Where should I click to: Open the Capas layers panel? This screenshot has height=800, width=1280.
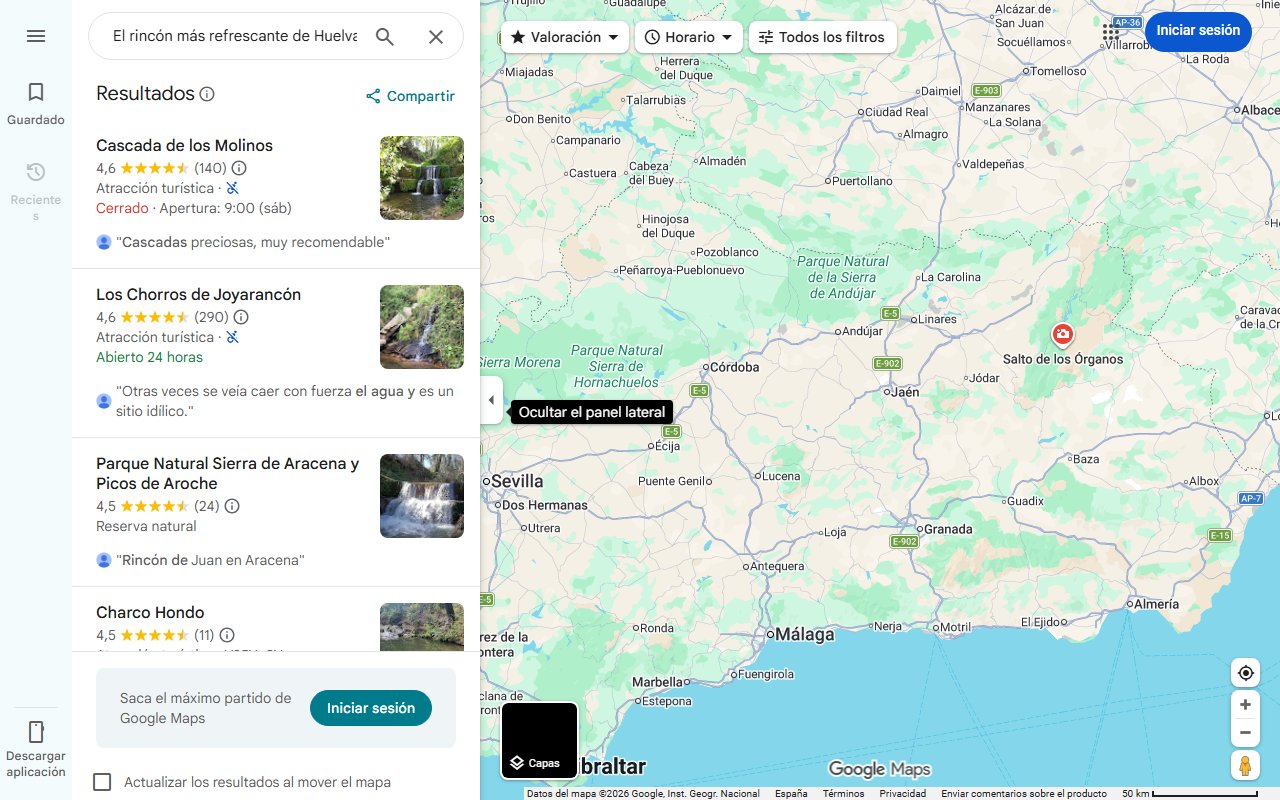[x=539, y=740]
